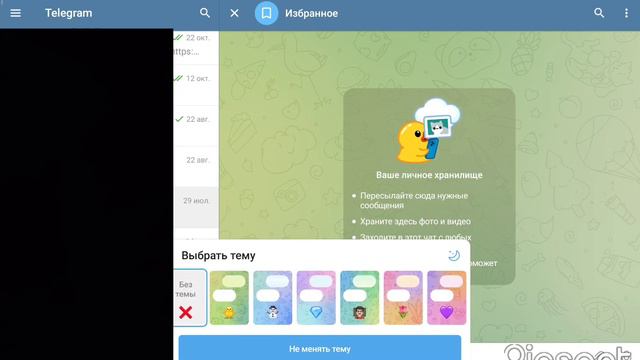This screenshot has height=360, width=640.
Task: Click the duck with cloud sticker
Action: (429, 131)
